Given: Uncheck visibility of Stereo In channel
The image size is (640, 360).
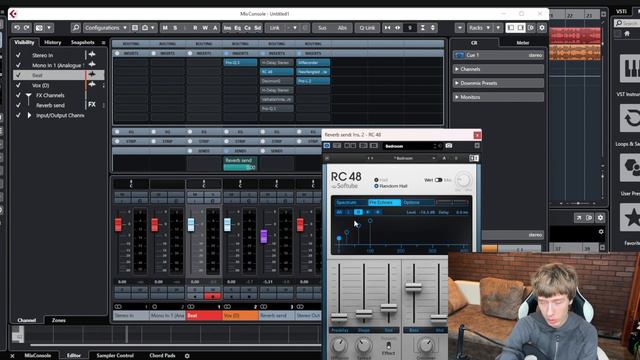Looking at the screenshot, I should (18, 55).
